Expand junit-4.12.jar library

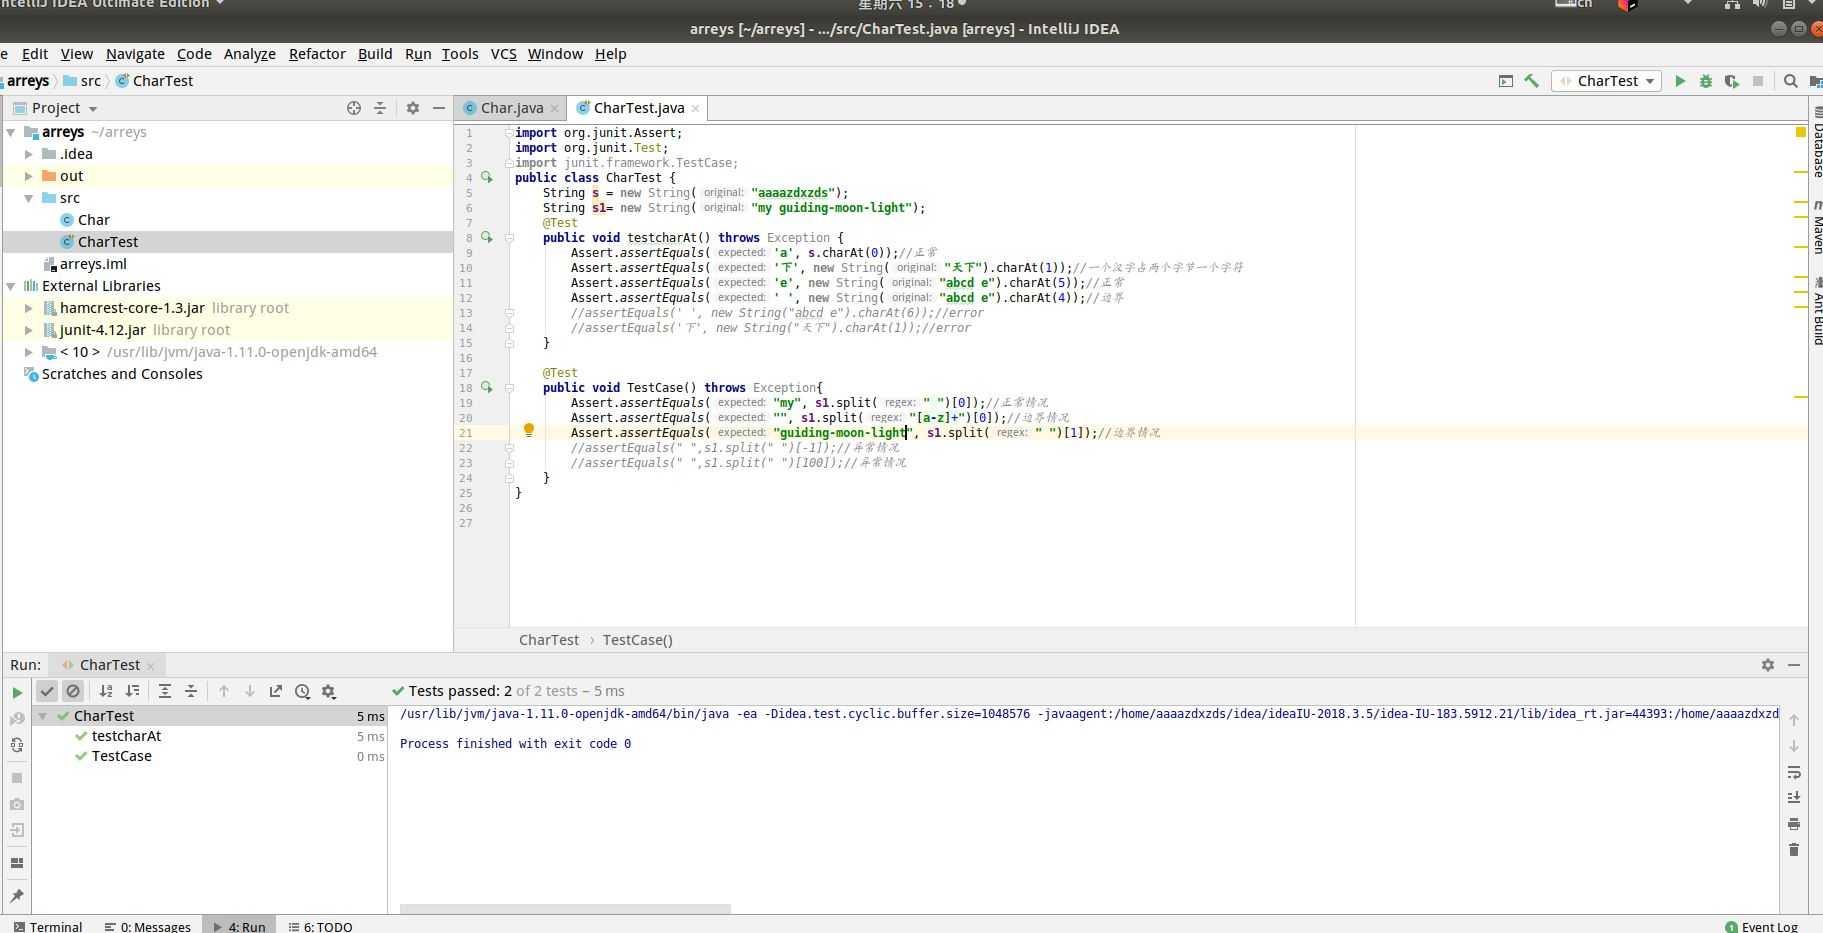tap(29, 330)
